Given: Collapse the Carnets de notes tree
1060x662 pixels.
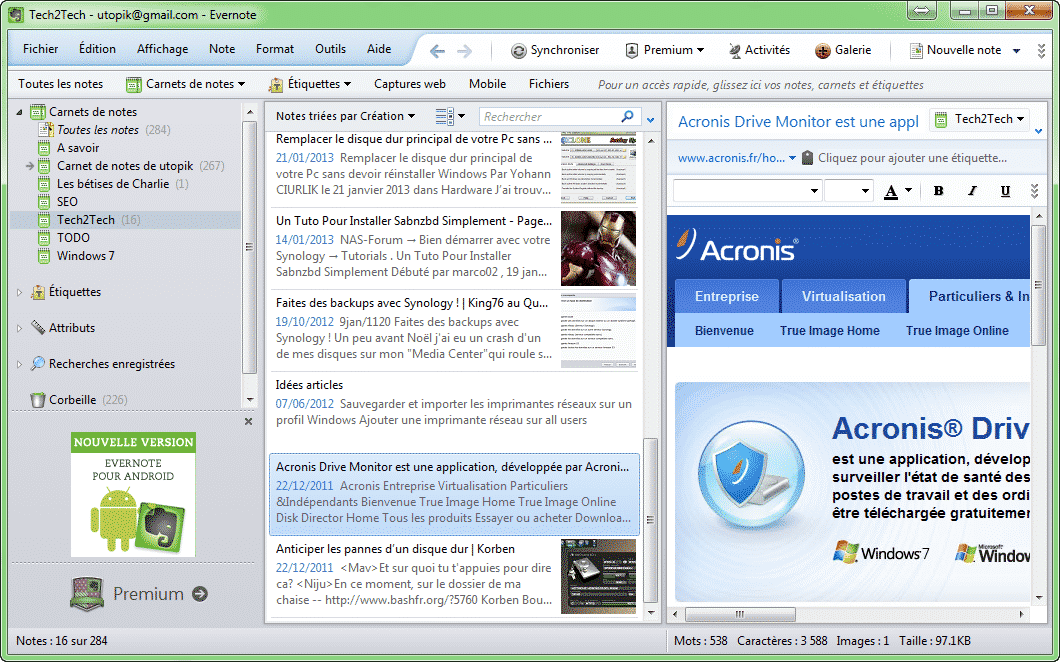Looking at the screenshot, I should [x=20, y=112].
